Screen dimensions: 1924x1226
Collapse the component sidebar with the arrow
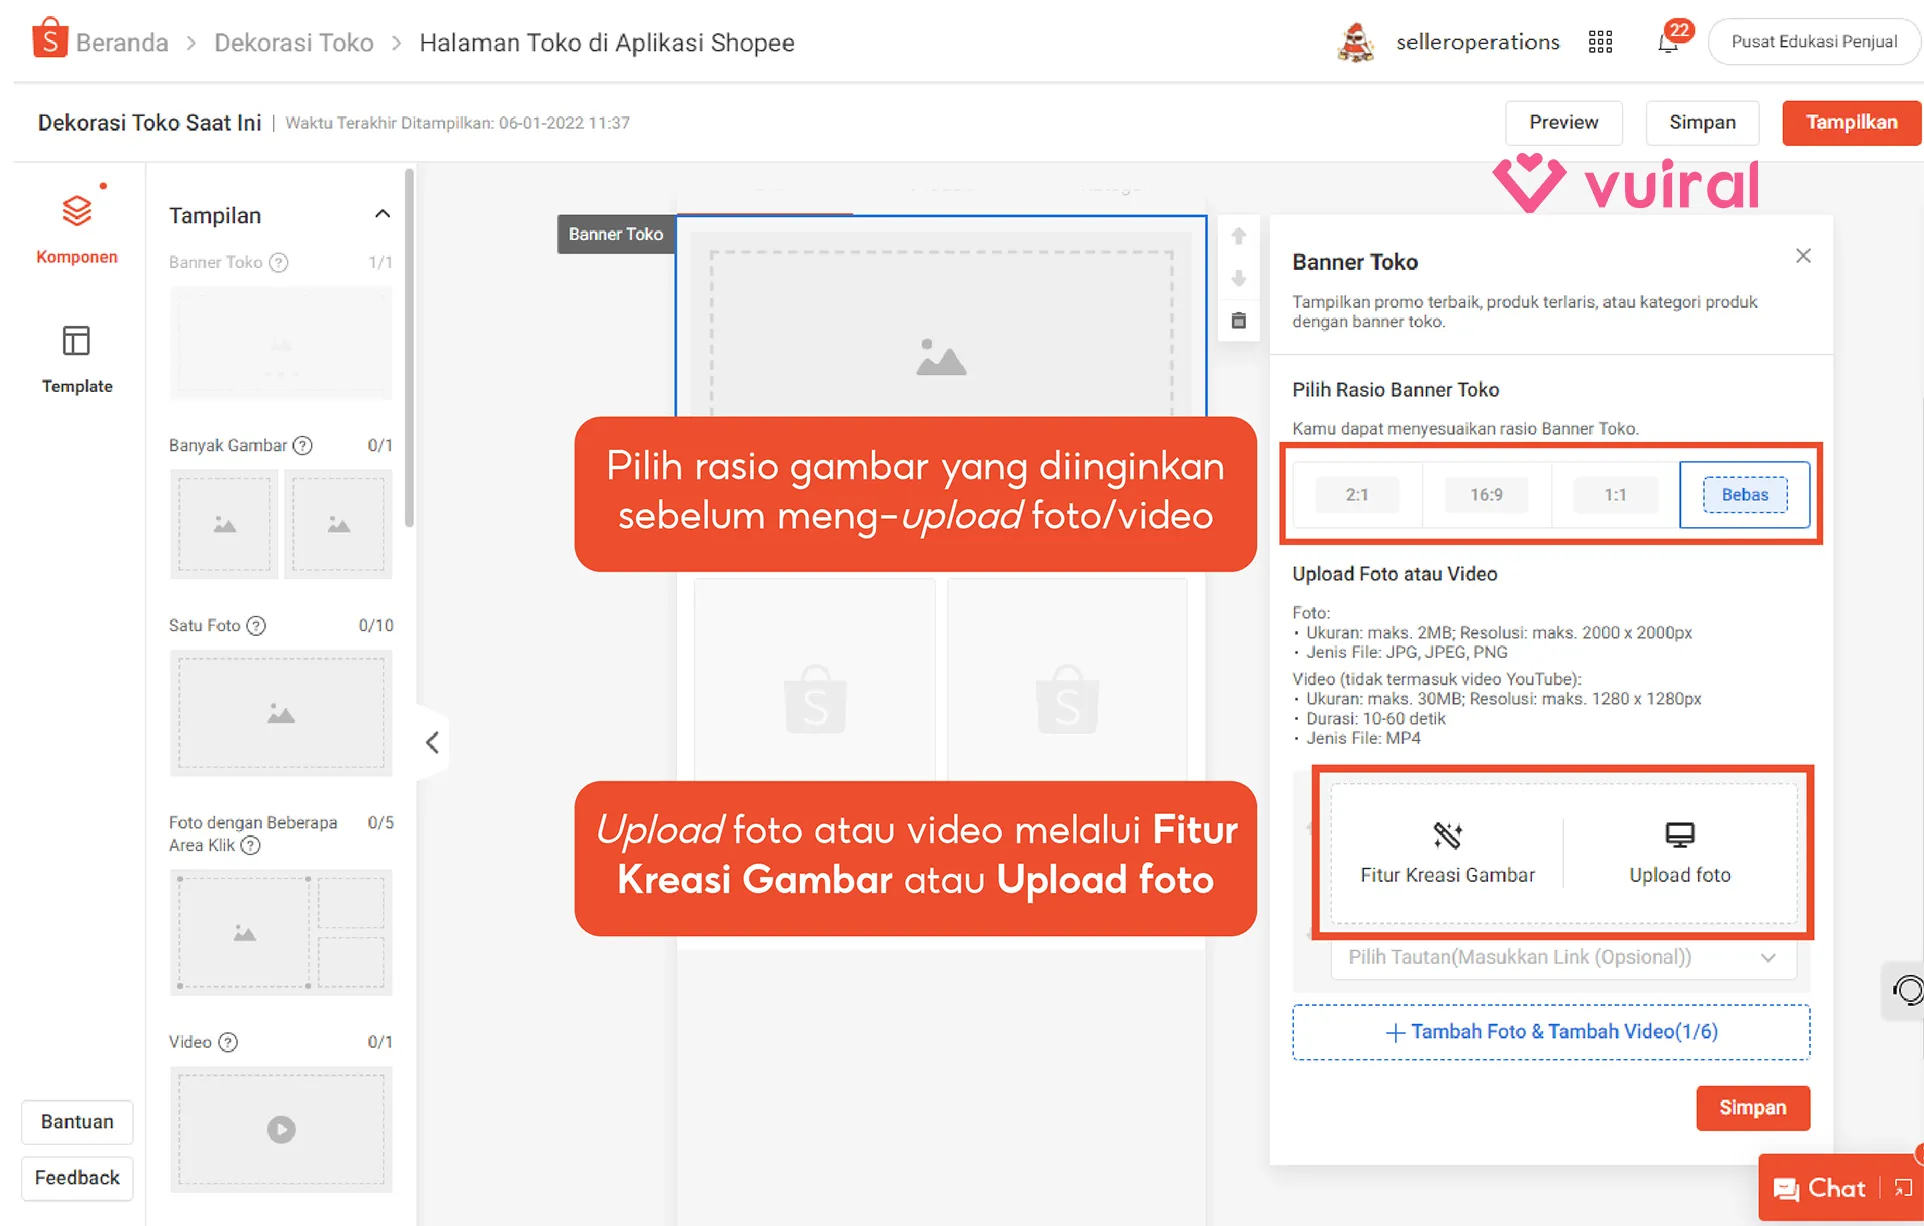pyautogui.click(x=432, y=743)
